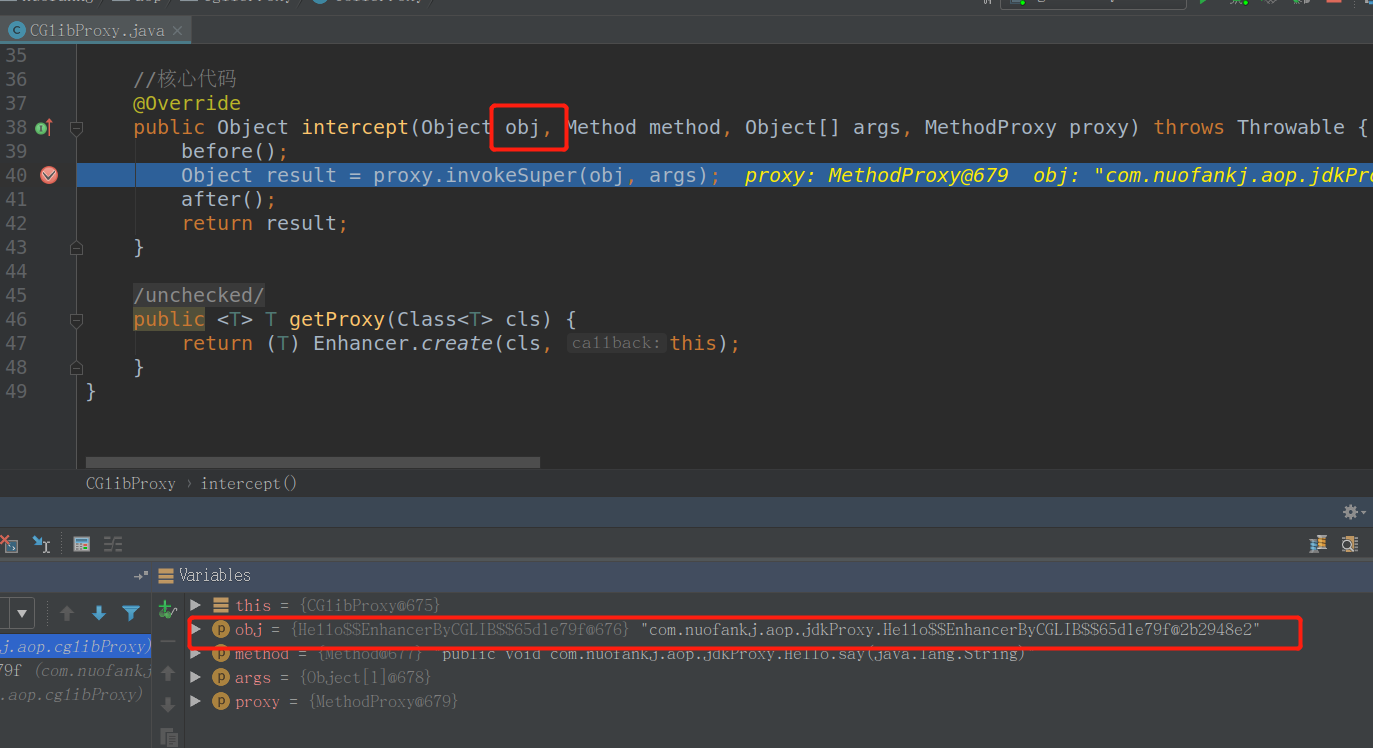Click 'after();' on line 41
This screenshot has height=748, width=1373.
228,199
